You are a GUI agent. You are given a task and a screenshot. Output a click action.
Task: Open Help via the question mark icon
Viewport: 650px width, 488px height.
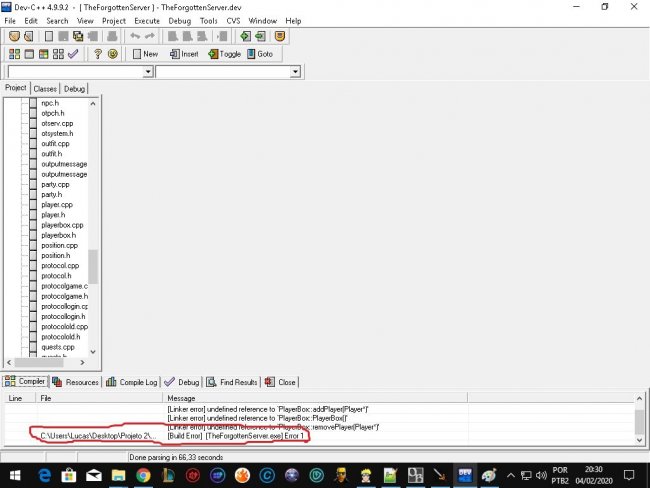tap(98, 54)
